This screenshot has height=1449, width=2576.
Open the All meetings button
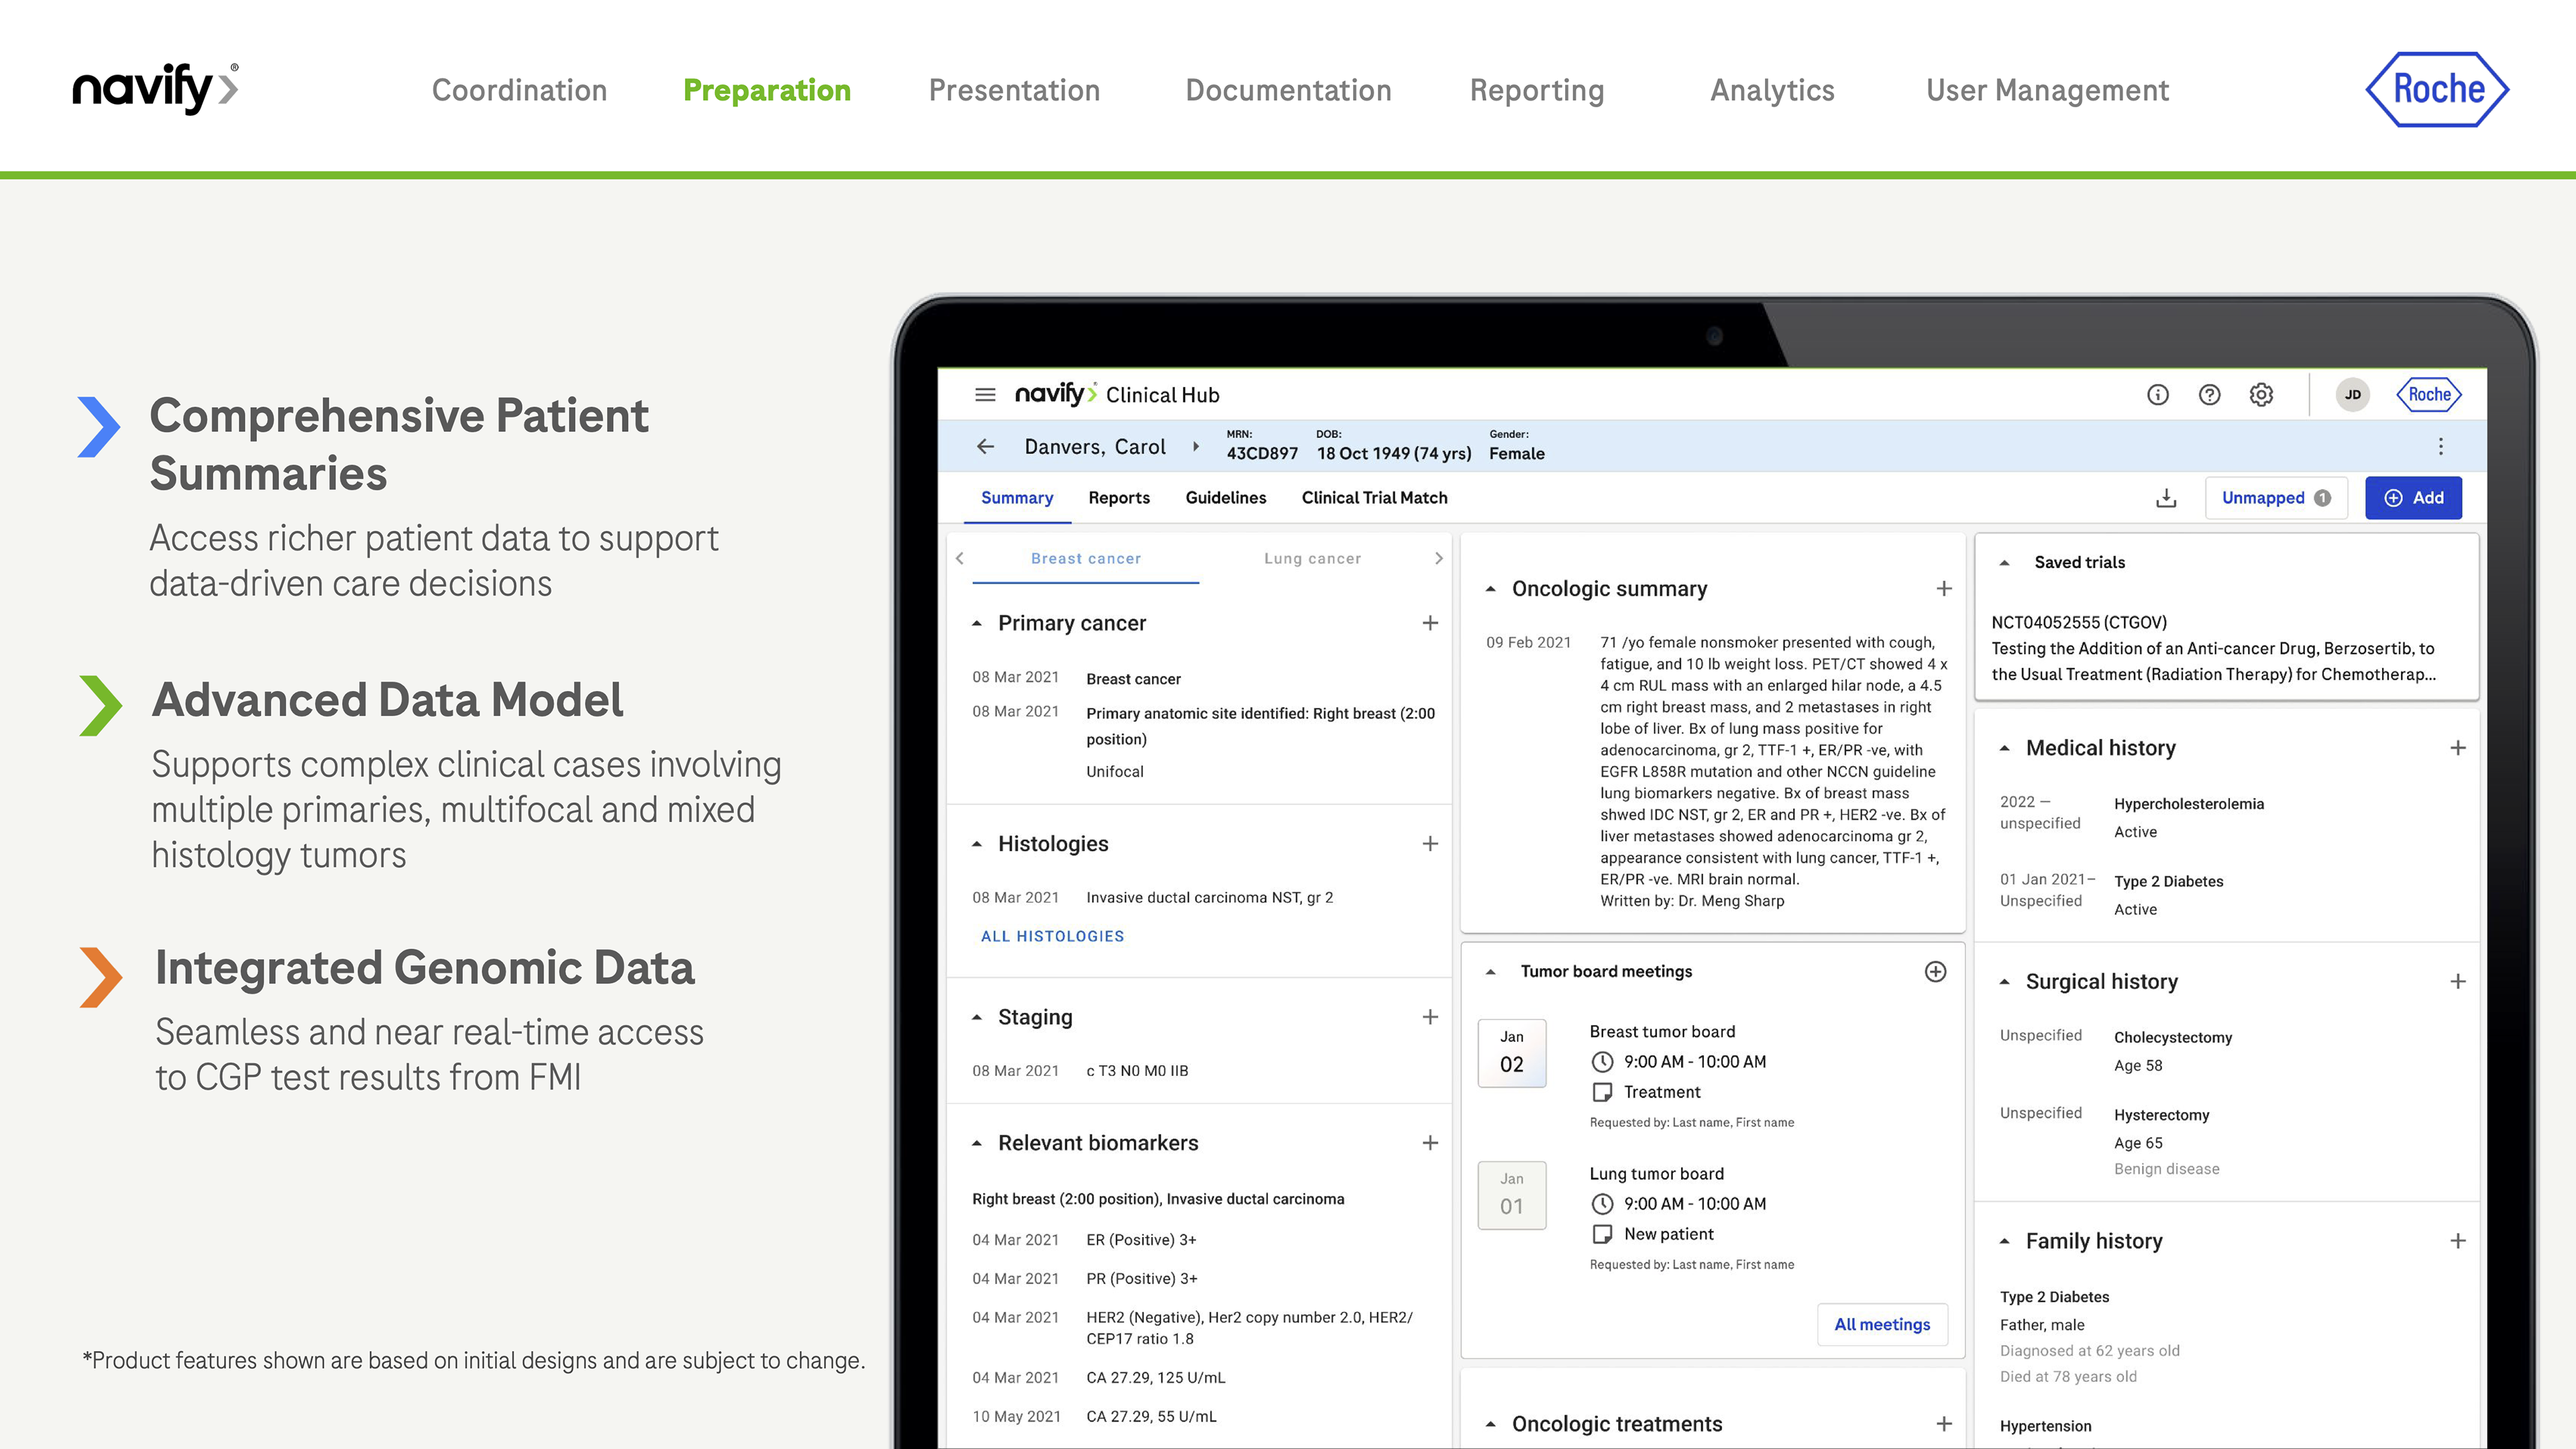1882,1324
